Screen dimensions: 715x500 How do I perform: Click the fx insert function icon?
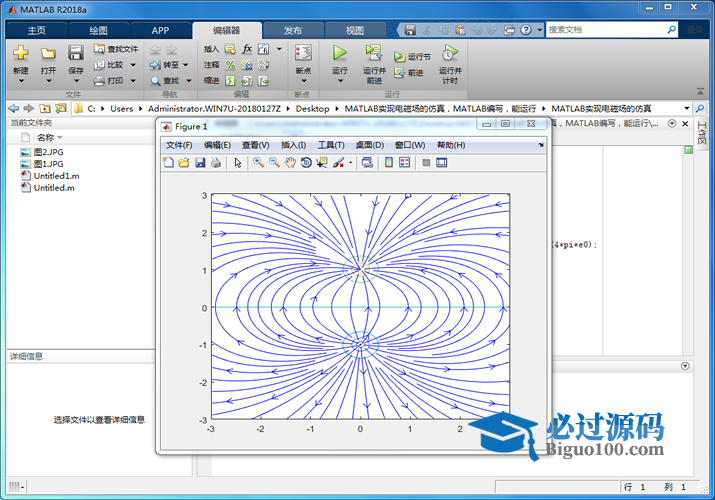pos(247,49)
